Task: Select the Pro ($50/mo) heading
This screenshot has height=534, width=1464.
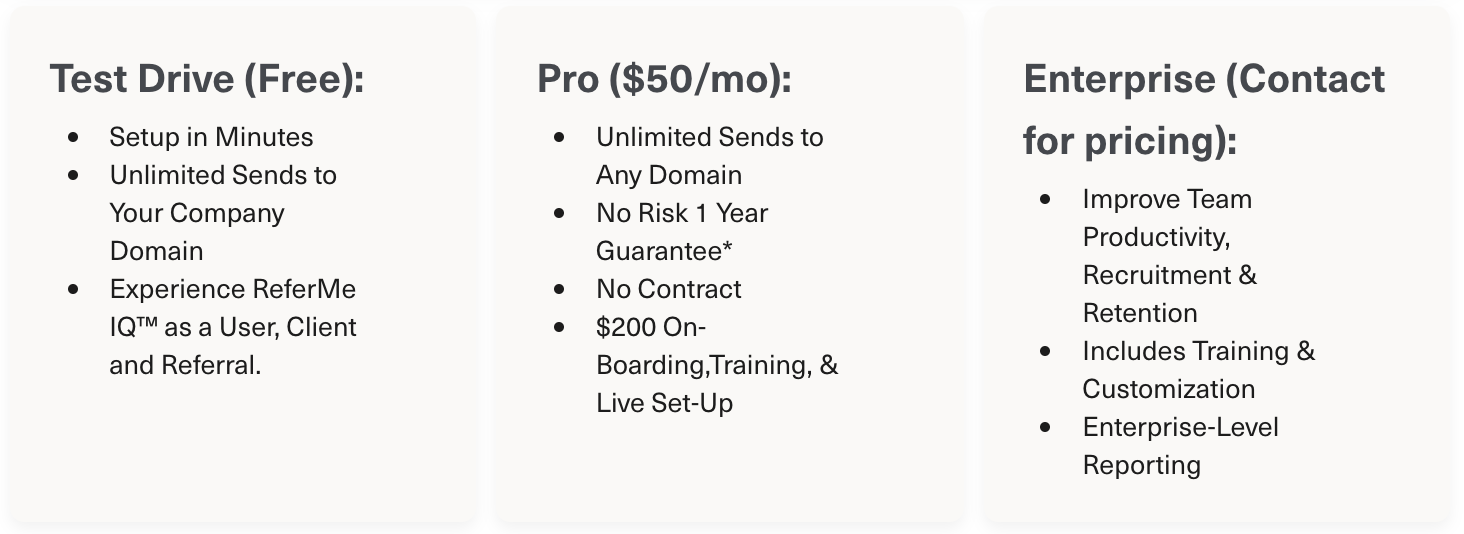Action: click(x=664, y=79)
